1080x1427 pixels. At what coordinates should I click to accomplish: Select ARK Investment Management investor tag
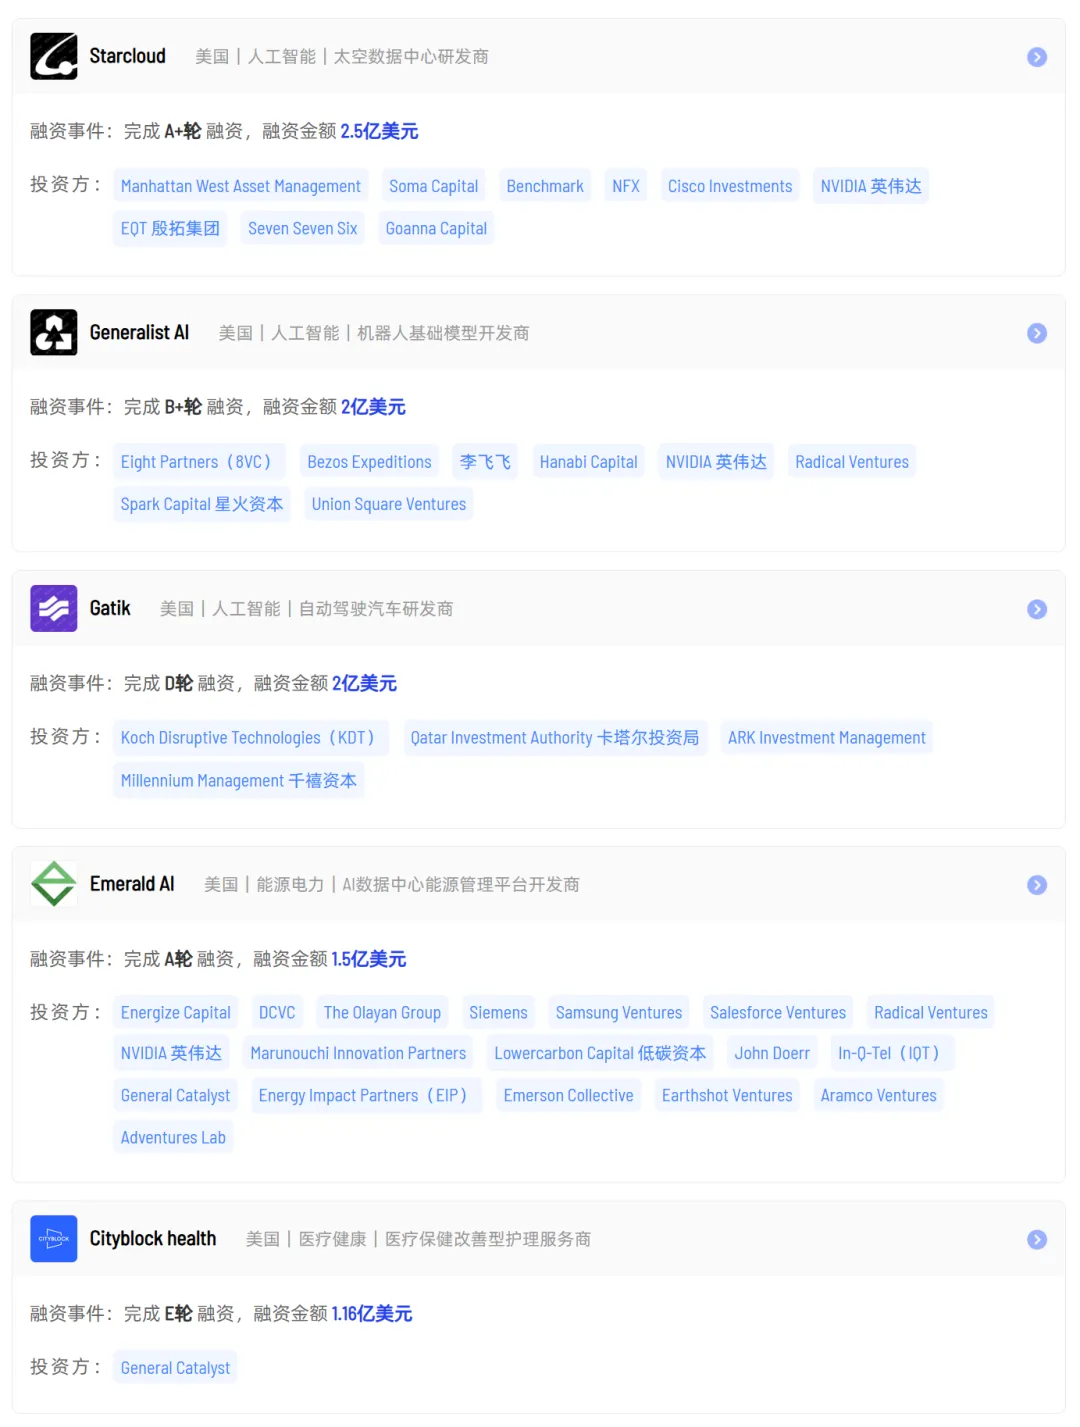[827, 738]
